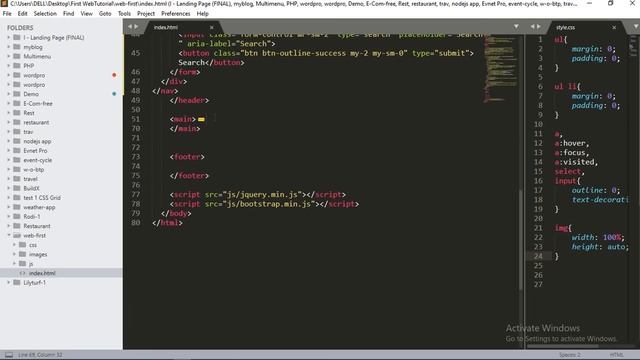Go to previous tab in left pane
The height and width of the screenshot is (360, 640).
tap(130, 27)
